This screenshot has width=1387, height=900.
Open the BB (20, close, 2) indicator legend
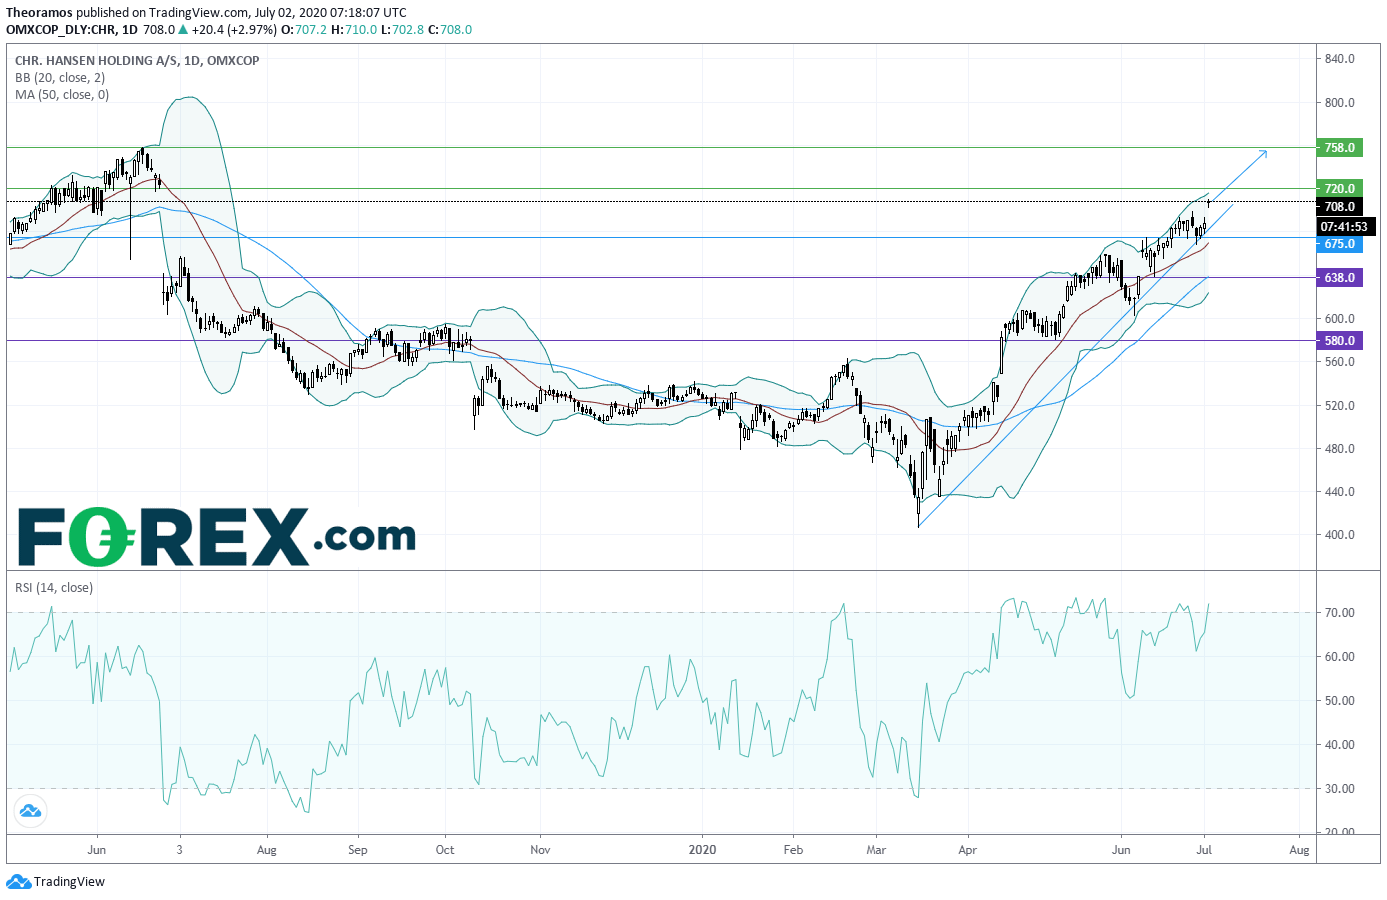pos(60,77)
